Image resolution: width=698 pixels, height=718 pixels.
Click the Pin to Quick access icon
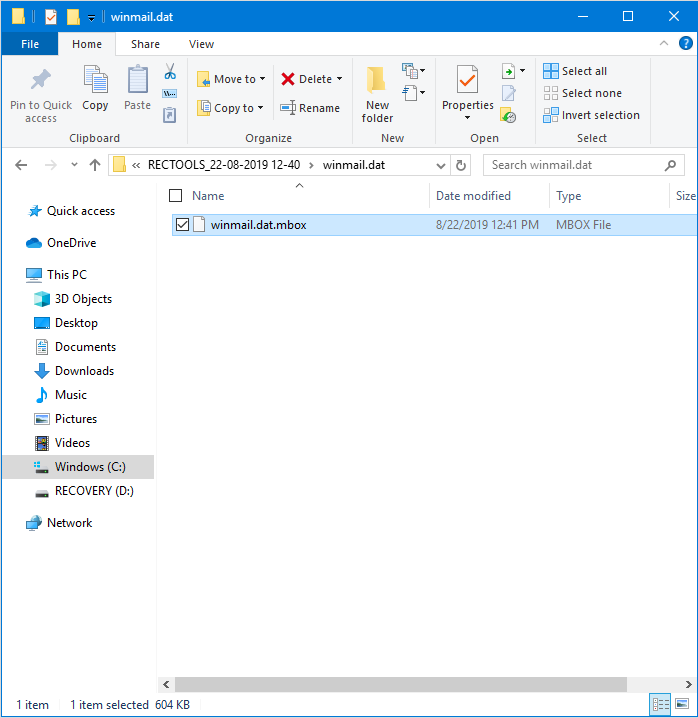click(x=41, y=79)
